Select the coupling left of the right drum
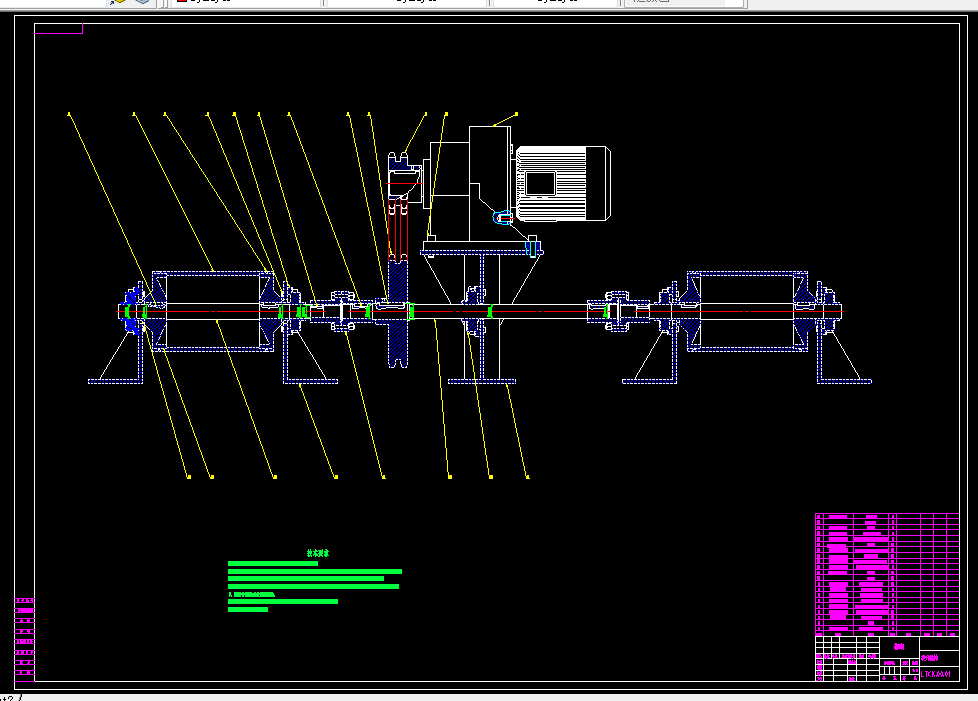The width and height of the screenshot is (978, 701). (x=619, y=311)
